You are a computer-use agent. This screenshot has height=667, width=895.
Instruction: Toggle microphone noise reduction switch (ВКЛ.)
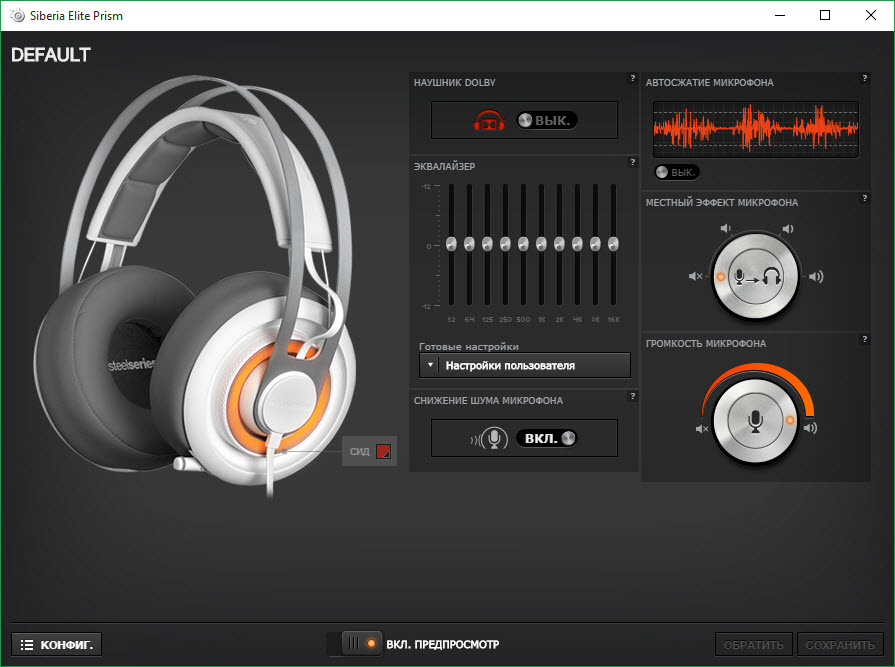(x=547, y=438)
